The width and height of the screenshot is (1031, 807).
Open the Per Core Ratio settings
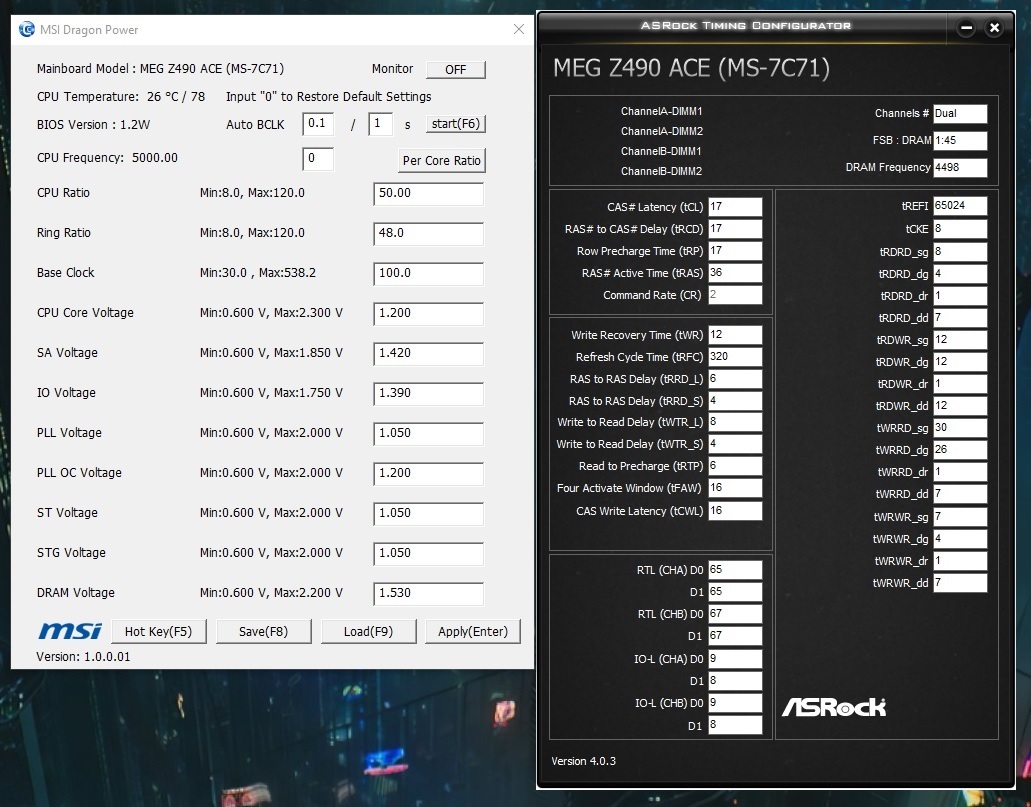(442, 160)
